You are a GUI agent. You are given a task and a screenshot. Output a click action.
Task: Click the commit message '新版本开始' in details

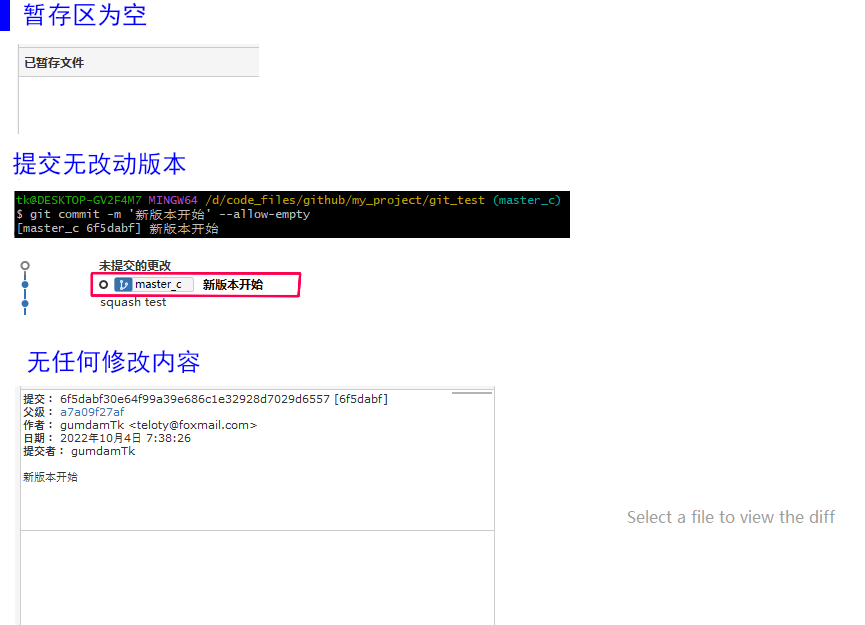pyautogui.click(x=50, y=477)
